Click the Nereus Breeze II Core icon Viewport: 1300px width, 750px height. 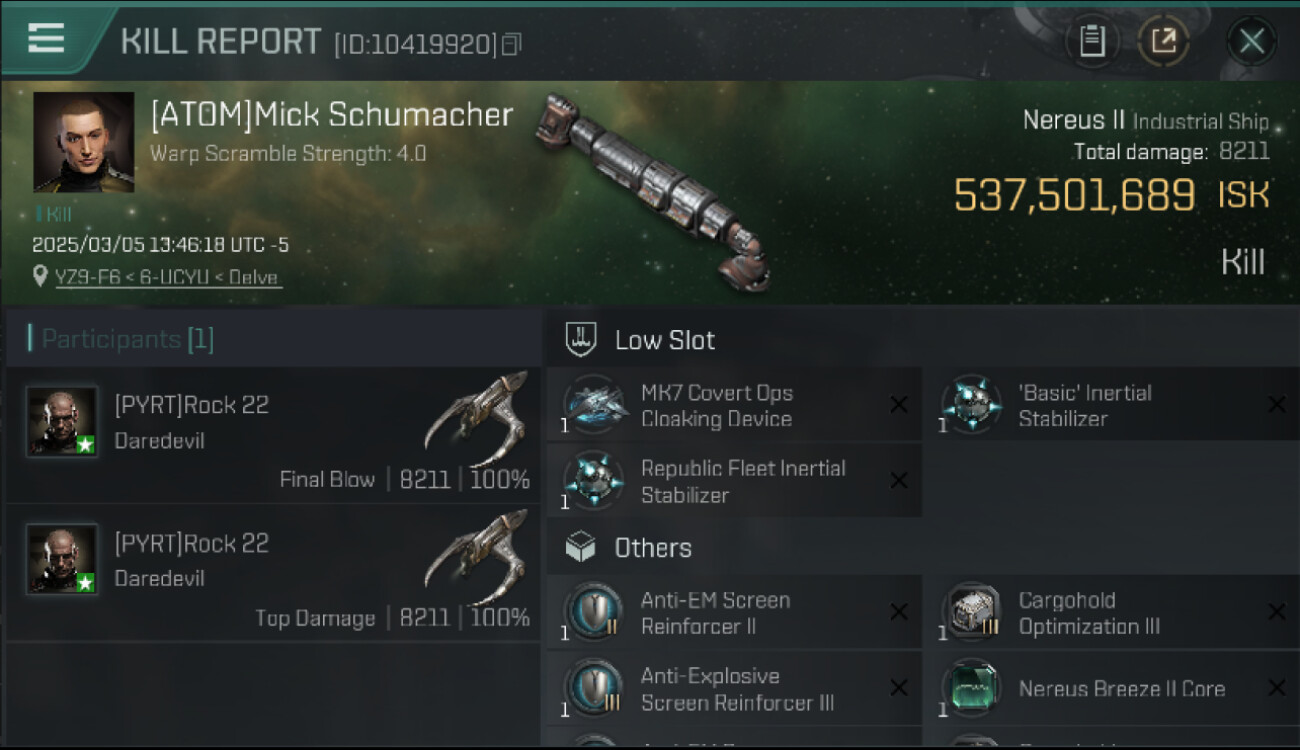click(972, 688)
